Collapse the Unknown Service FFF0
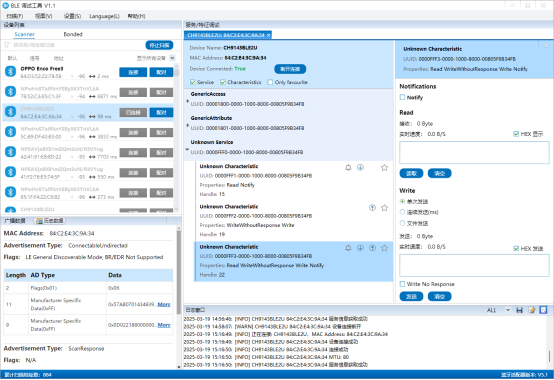 187,149
